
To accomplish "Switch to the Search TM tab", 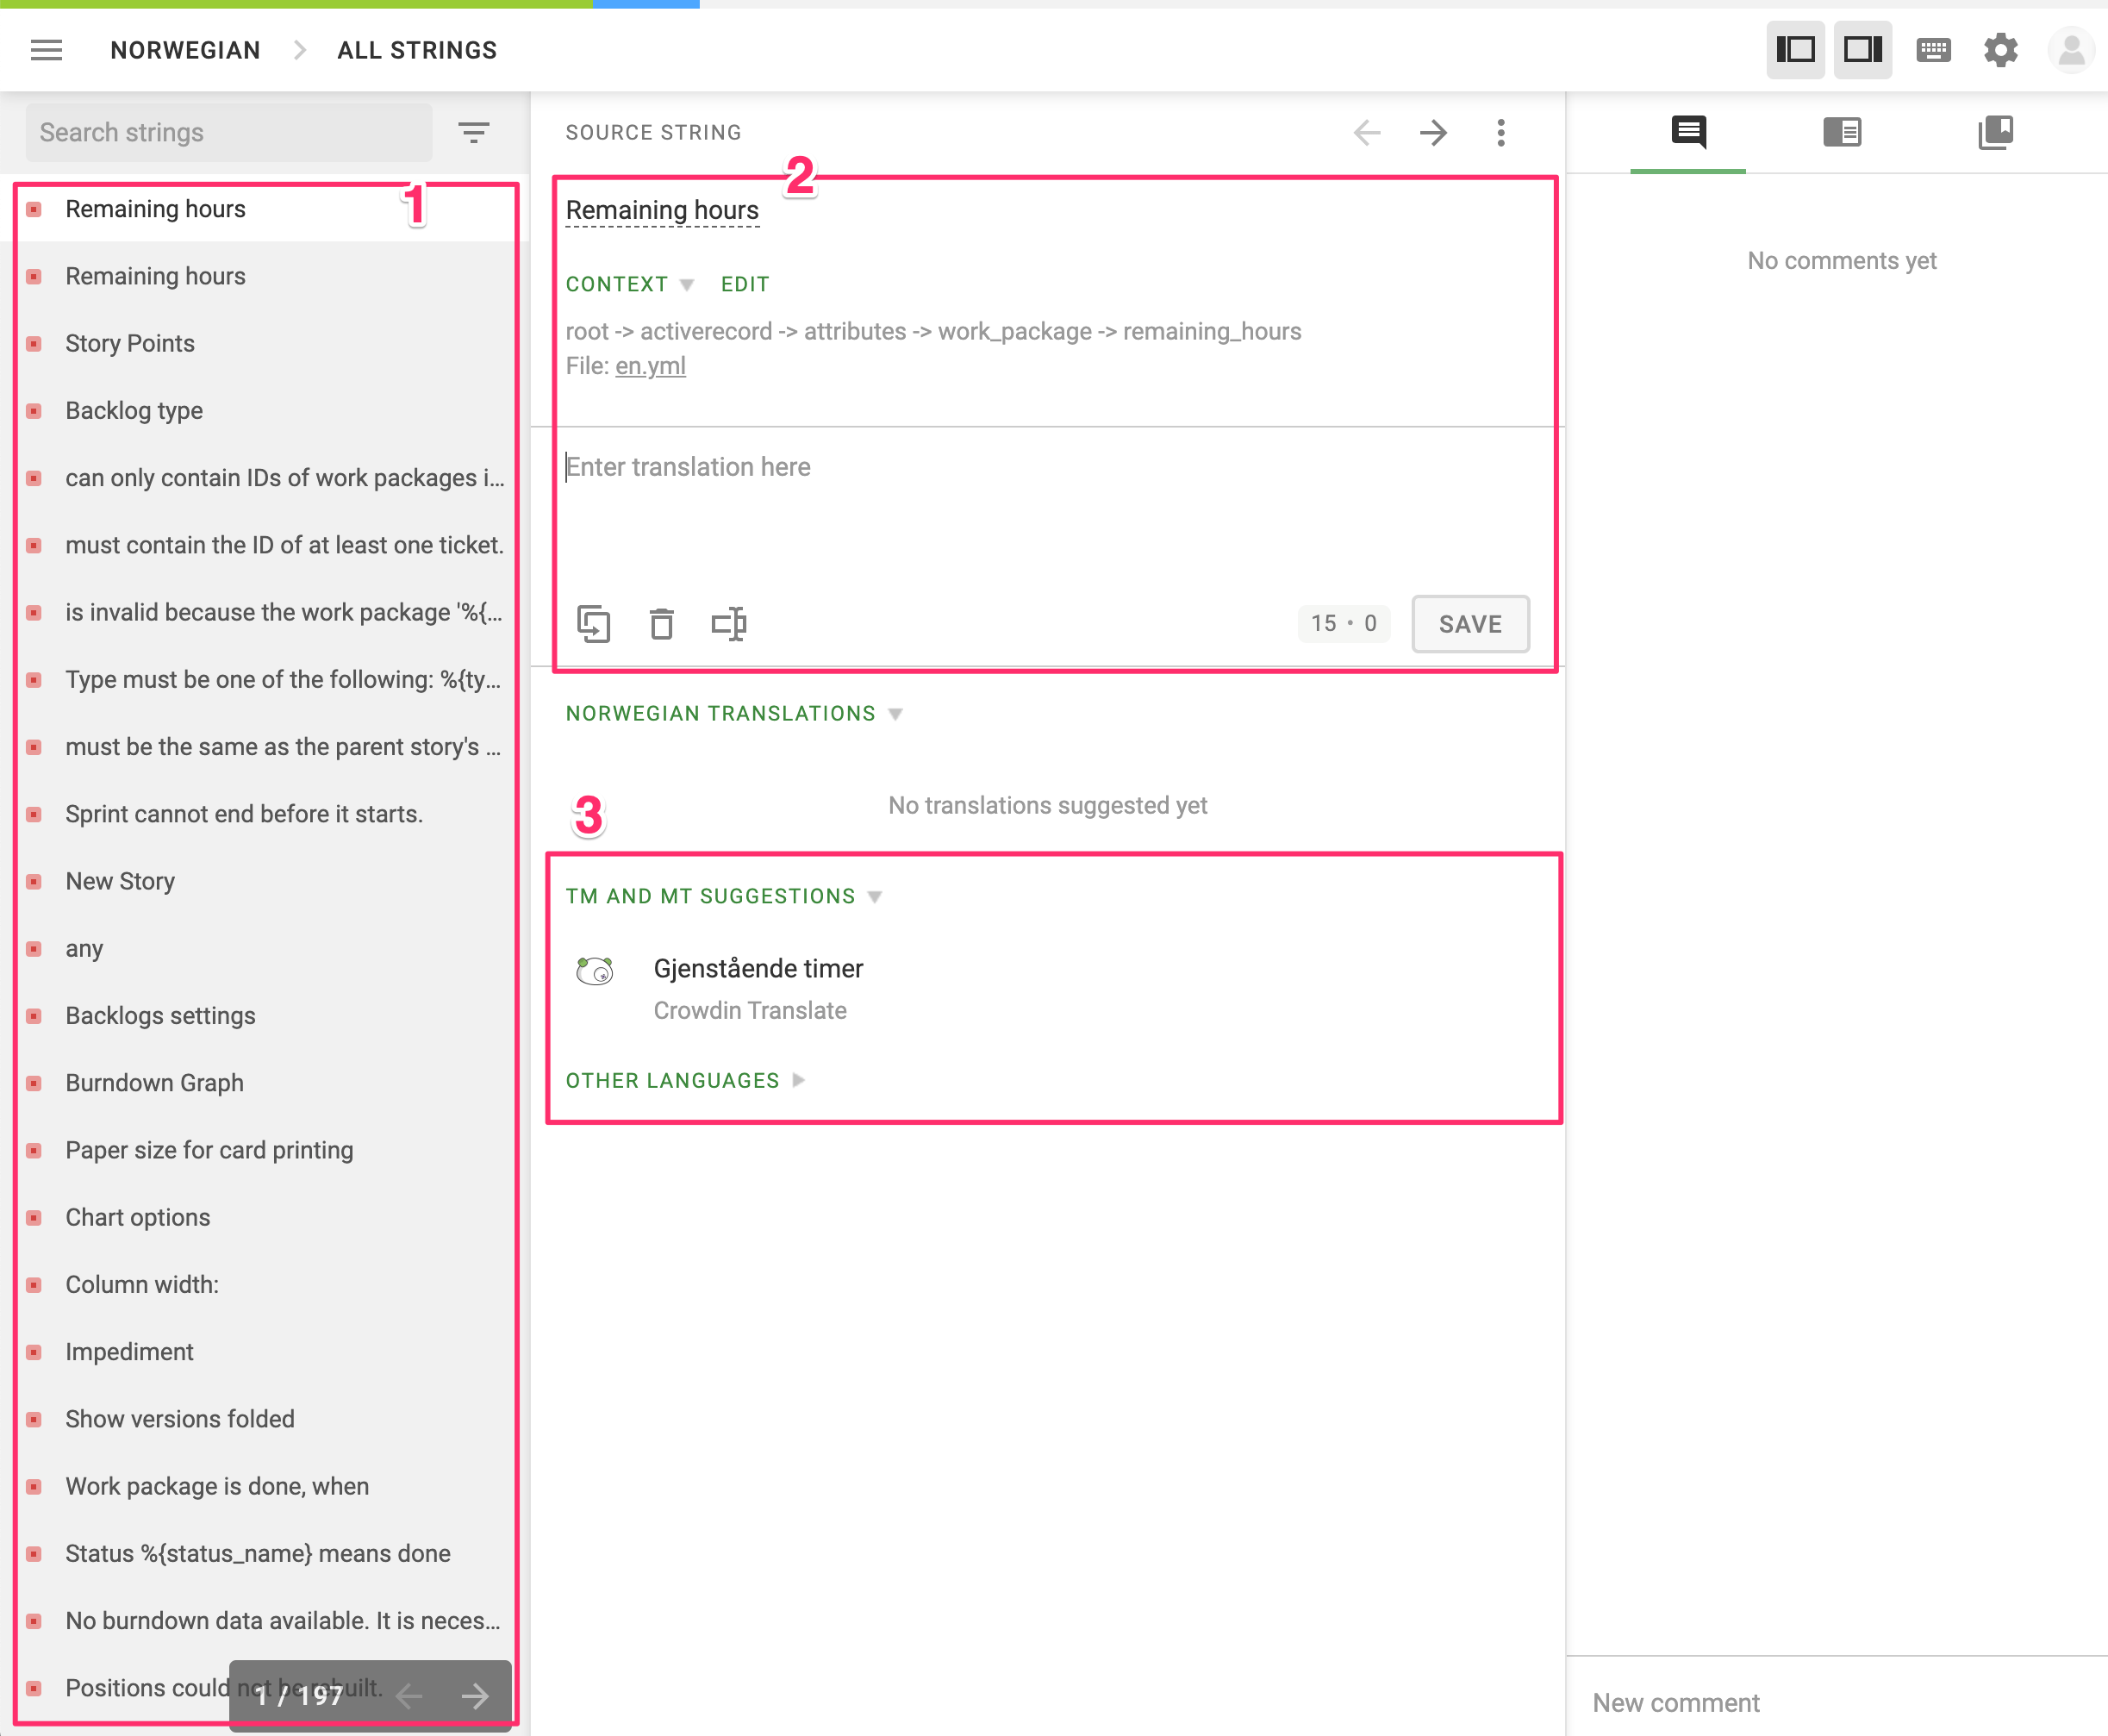I will tap(1843, 132).
